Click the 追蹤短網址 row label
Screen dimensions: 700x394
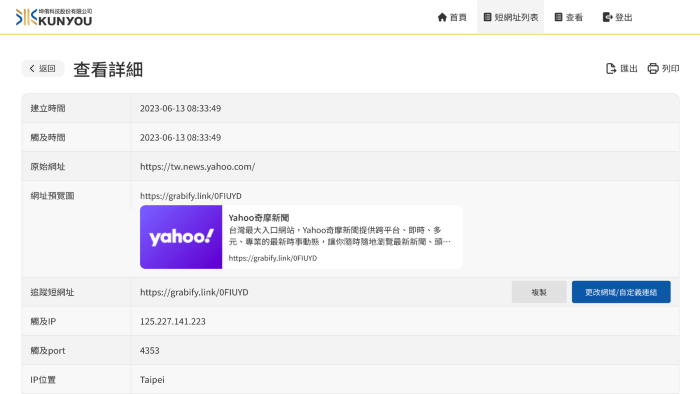pyautogui.click(x=52, y=292)
